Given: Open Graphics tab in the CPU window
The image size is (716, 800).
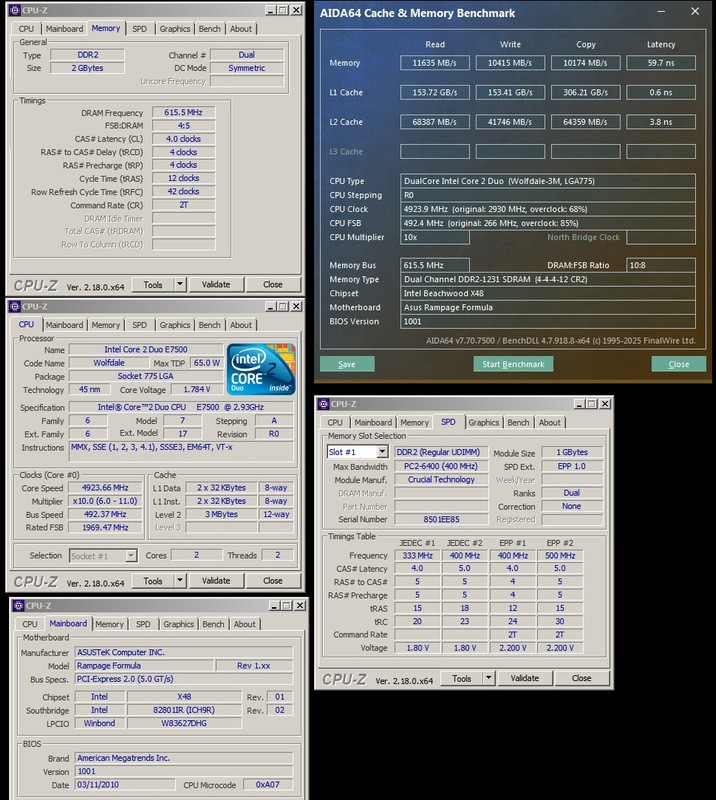Looking at the screenshot, I should point(175,324).
